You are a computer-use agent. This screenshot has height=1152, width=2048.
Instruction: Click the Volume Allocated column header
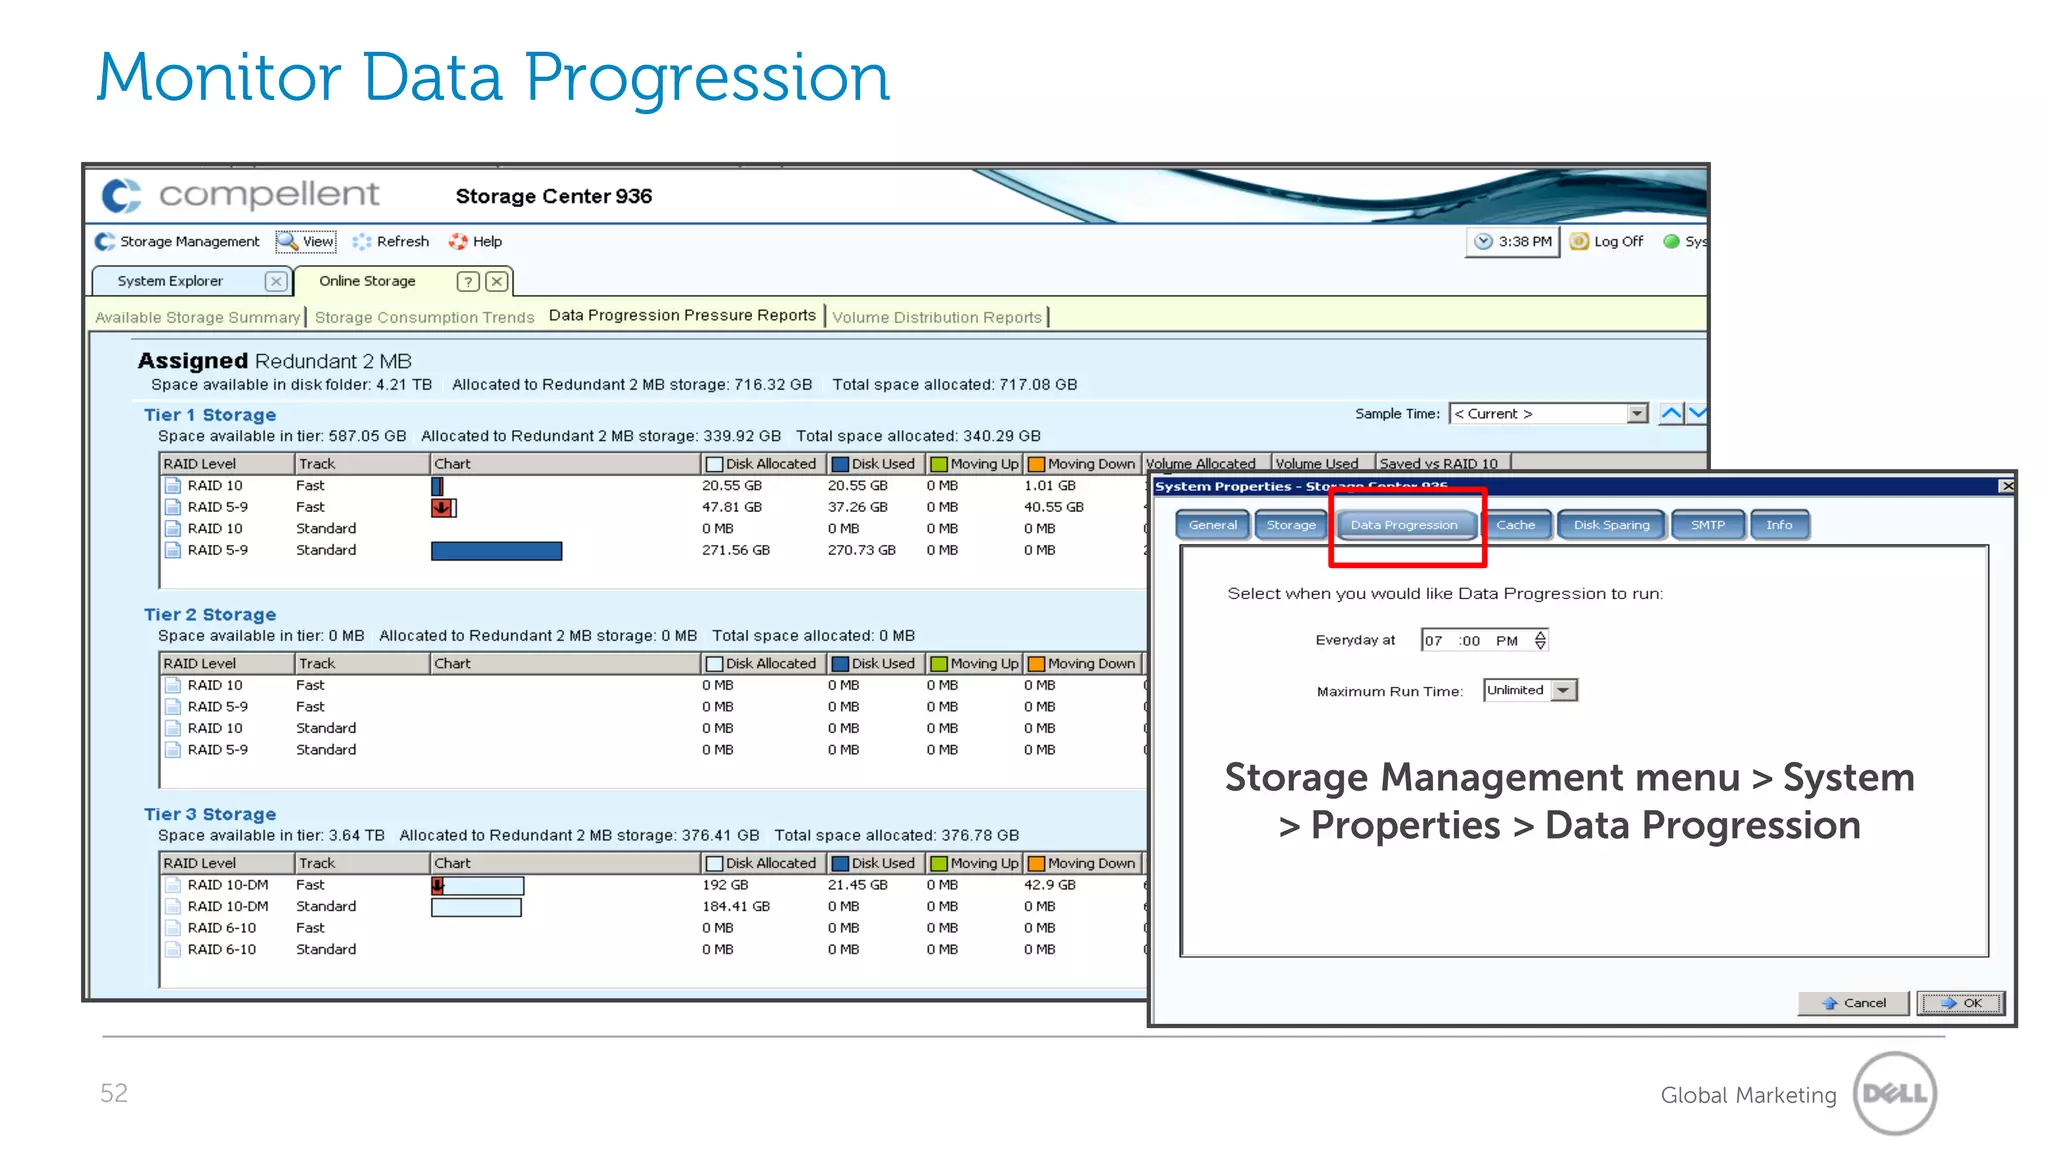point(1207,464)
